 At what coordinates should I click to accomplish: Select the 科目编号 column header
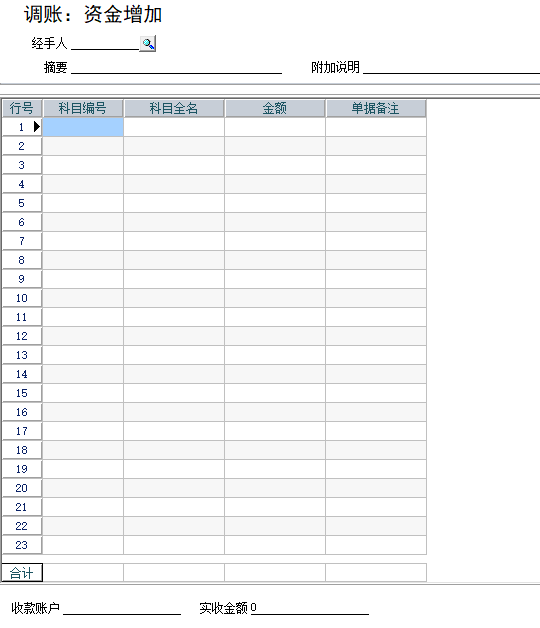[83, 108]
